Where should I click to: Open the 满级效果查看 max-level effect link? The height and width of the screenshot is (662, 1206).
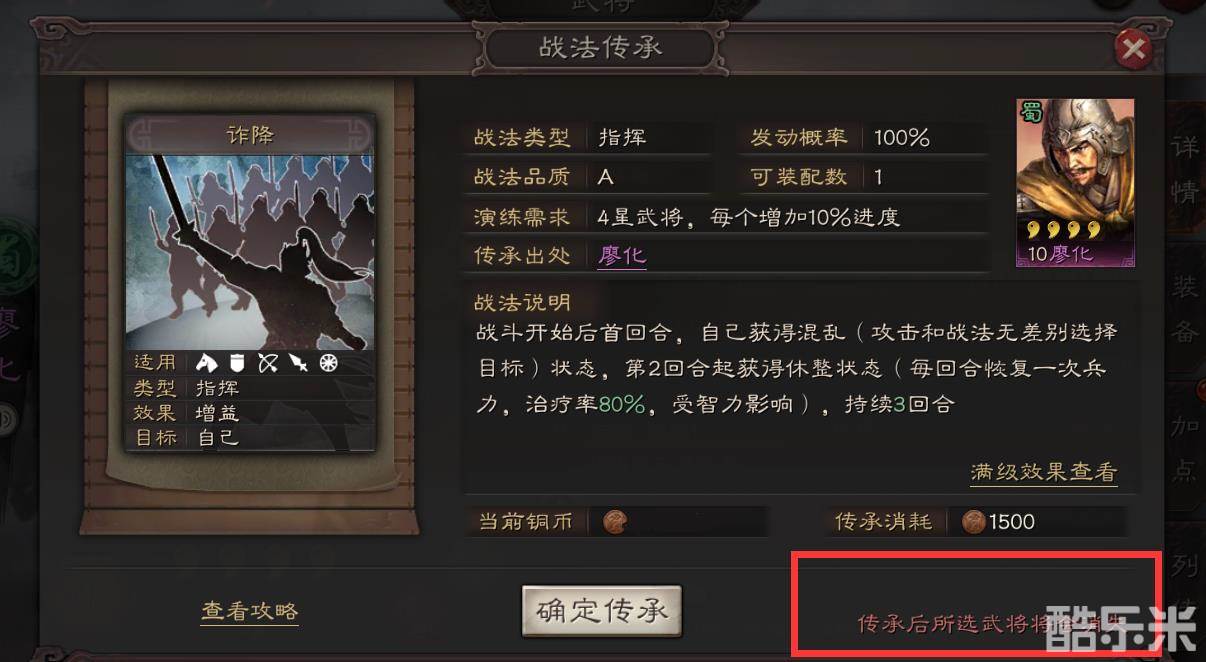point(1043,472)
